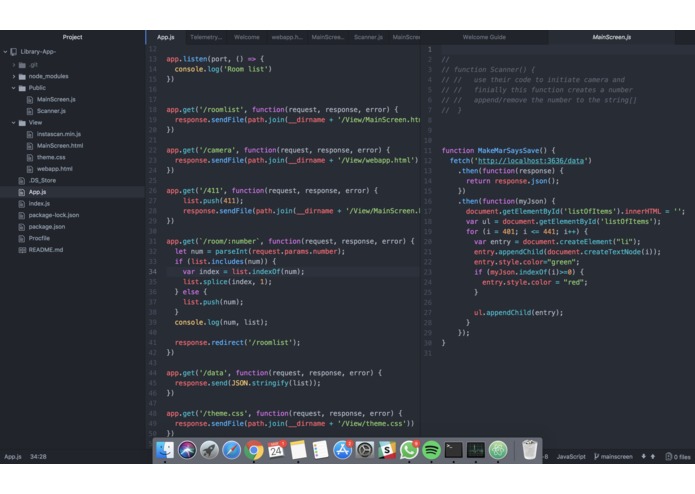The height and width of the screenshot is (494, 695).
Task: Launch Google Chrome from the dock
Action: tap(254, 451)
